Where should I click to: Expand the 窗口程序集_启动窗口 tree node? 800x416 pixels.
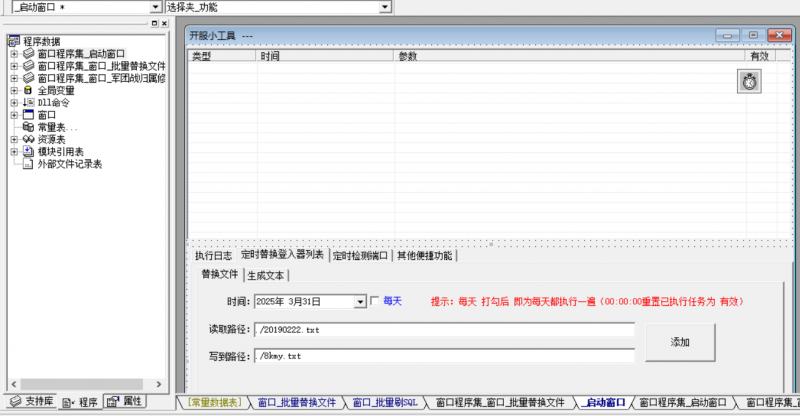click(x=14, y=54)
